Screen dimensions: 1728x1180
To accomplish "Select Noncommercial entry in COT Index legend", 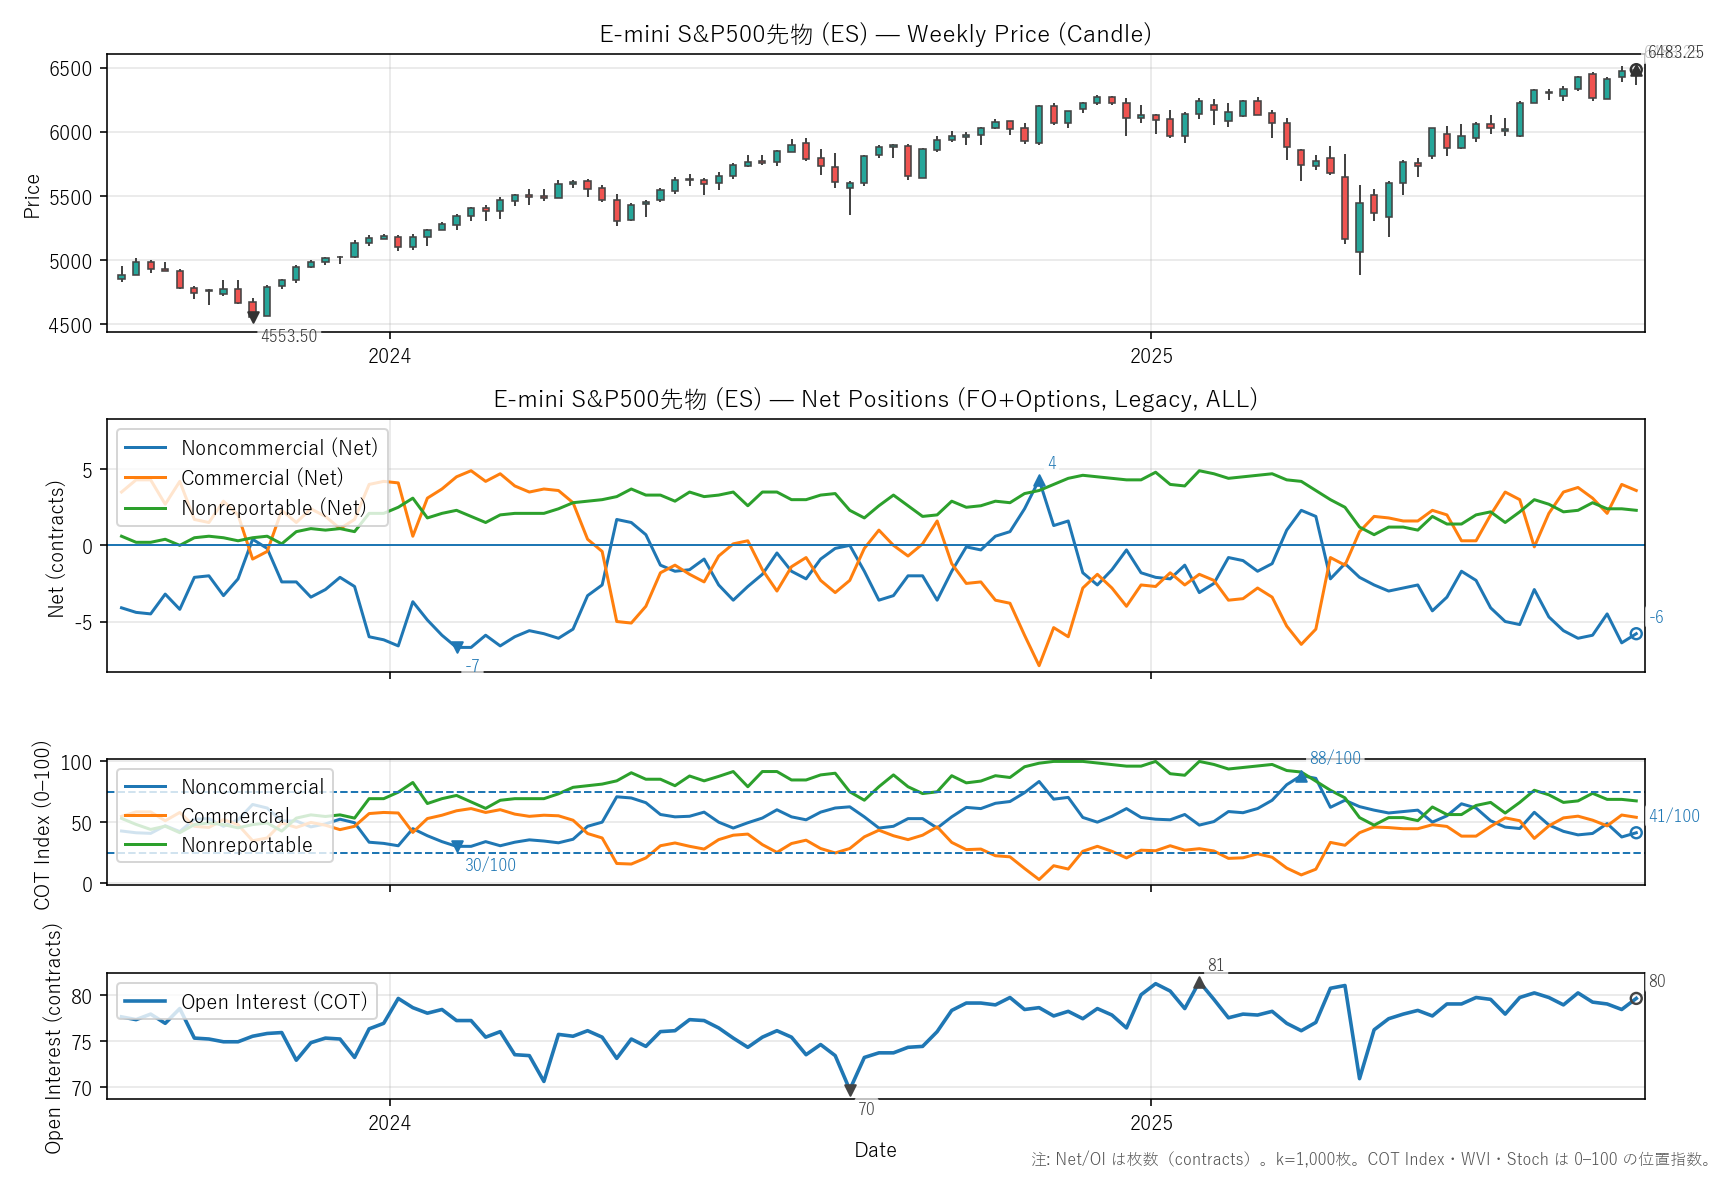I will pos(253,787).
